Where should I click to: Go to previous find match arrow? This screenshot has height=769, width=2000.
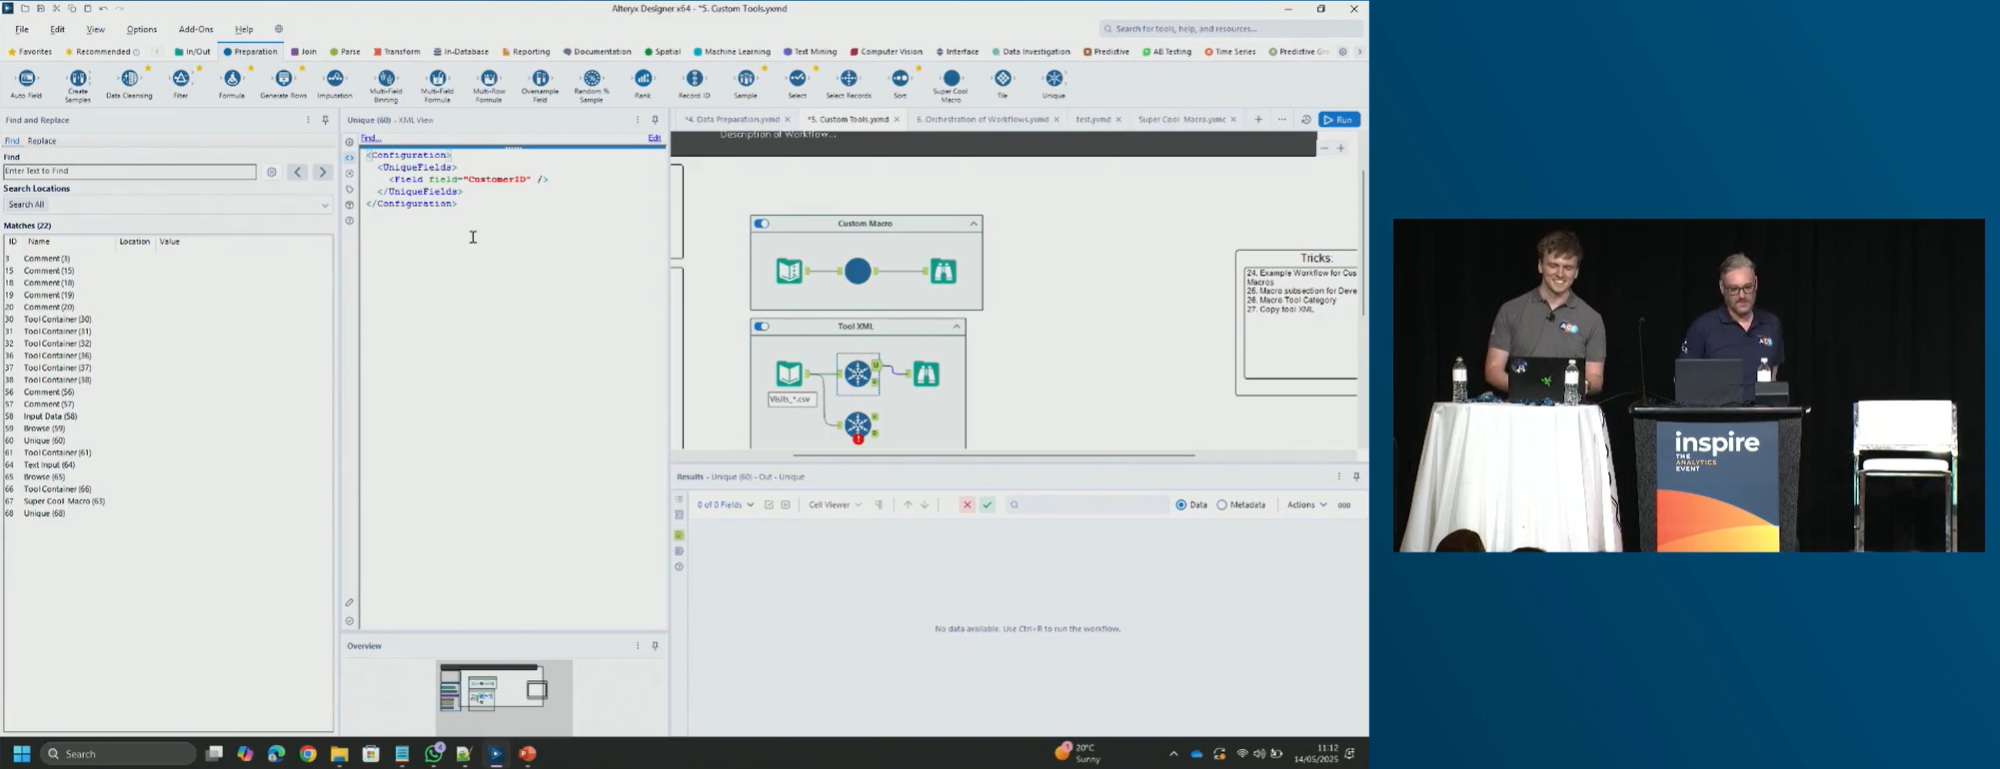coord(298,172)
